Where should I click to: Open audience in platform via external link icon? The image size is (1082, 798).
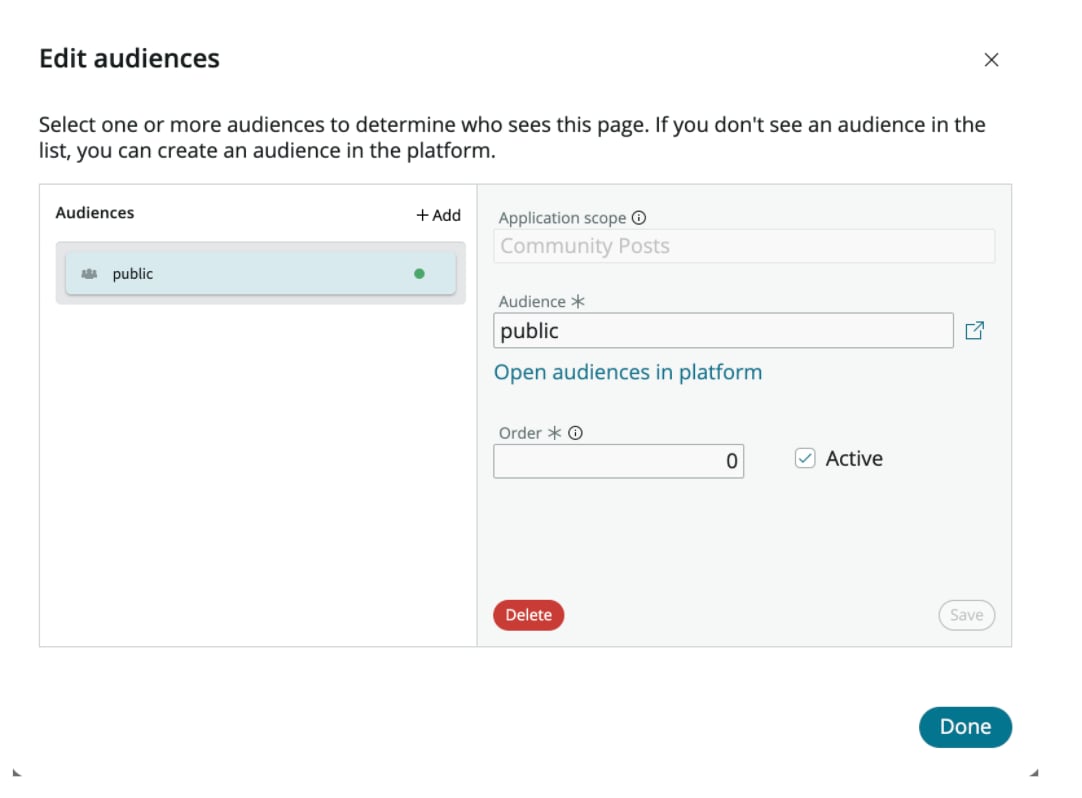pos(975,330)
